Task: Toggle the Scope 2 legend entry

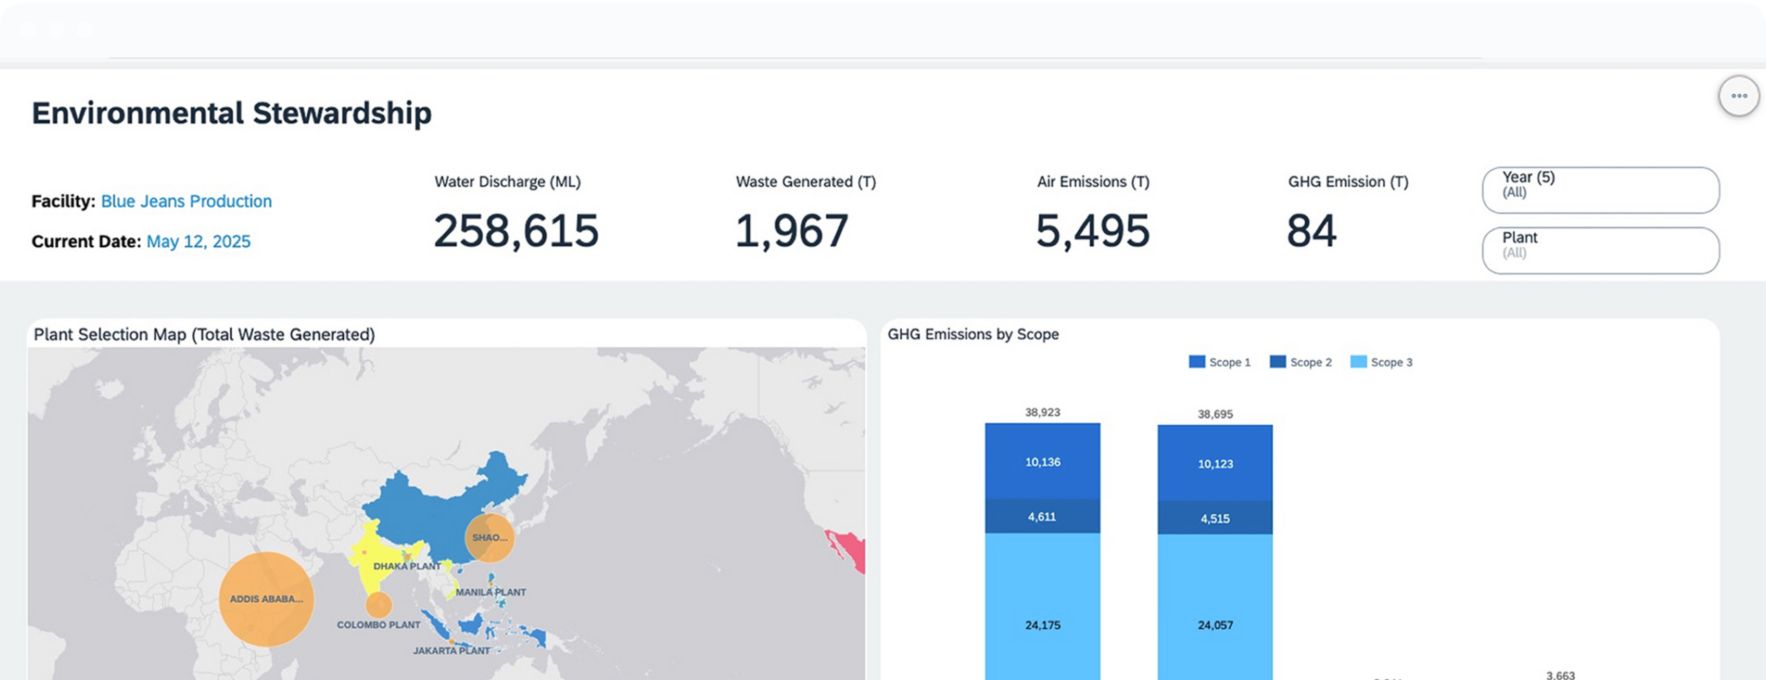Action: [1300, 362]
